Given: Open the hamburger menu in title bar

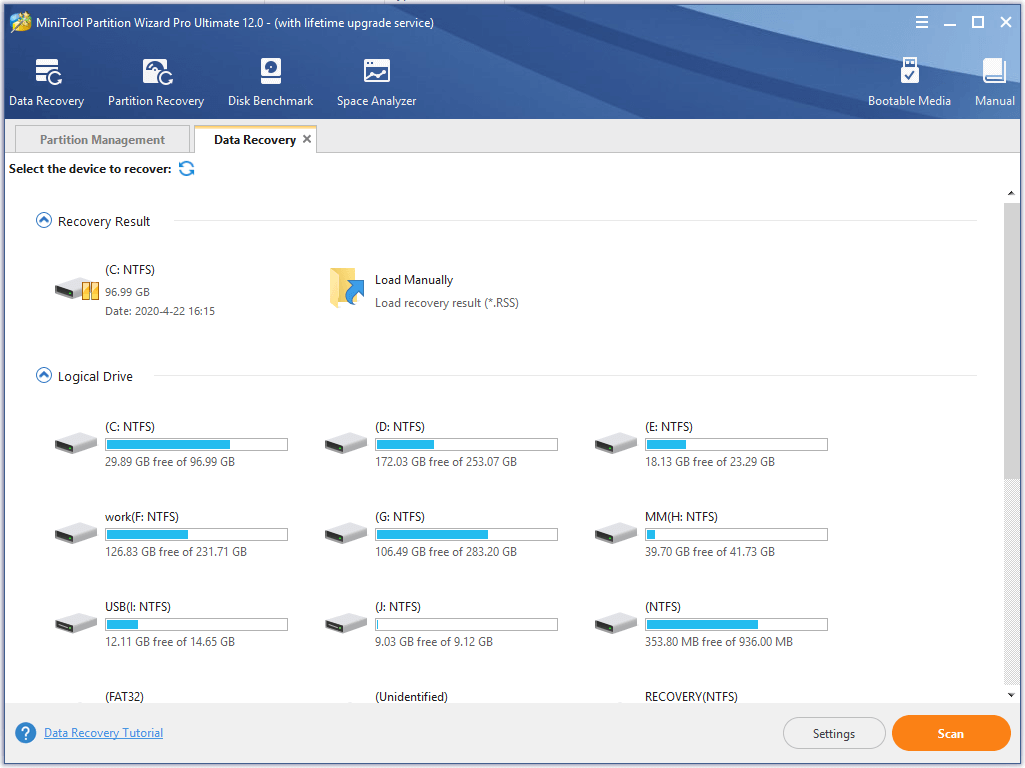Looking at the screenshot, I should click(922, 22).
